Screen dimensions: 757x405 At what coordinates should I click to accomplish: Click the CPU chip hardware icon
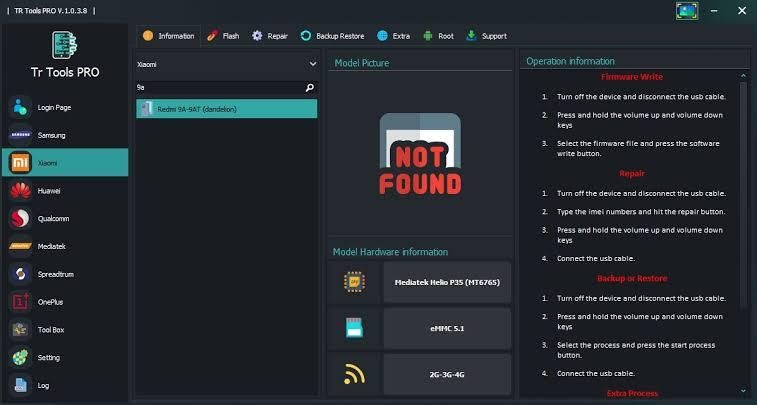(x=354, y=282)
